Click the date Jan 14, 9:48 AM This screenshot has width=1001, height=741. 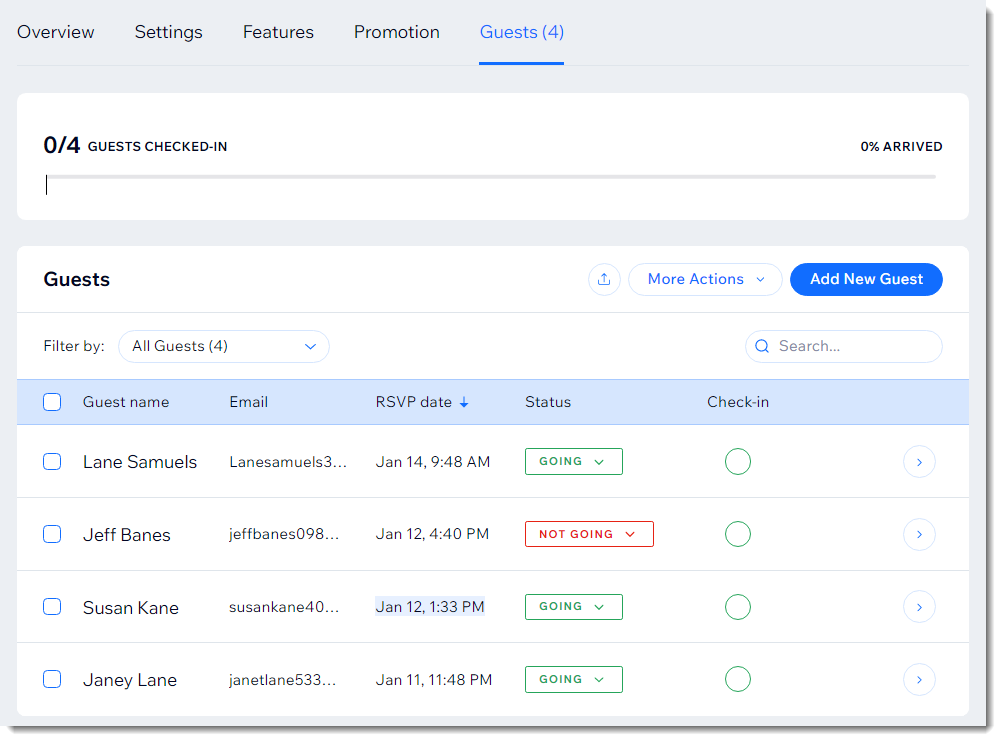pos(433,462)
